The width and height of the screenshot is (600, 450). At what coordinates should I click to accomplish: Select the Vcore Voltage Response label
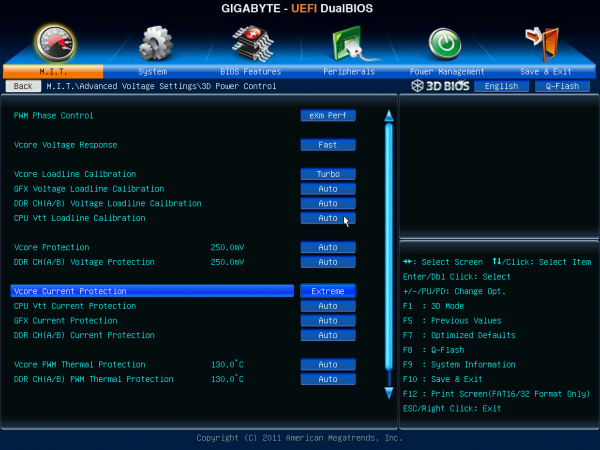65,145
